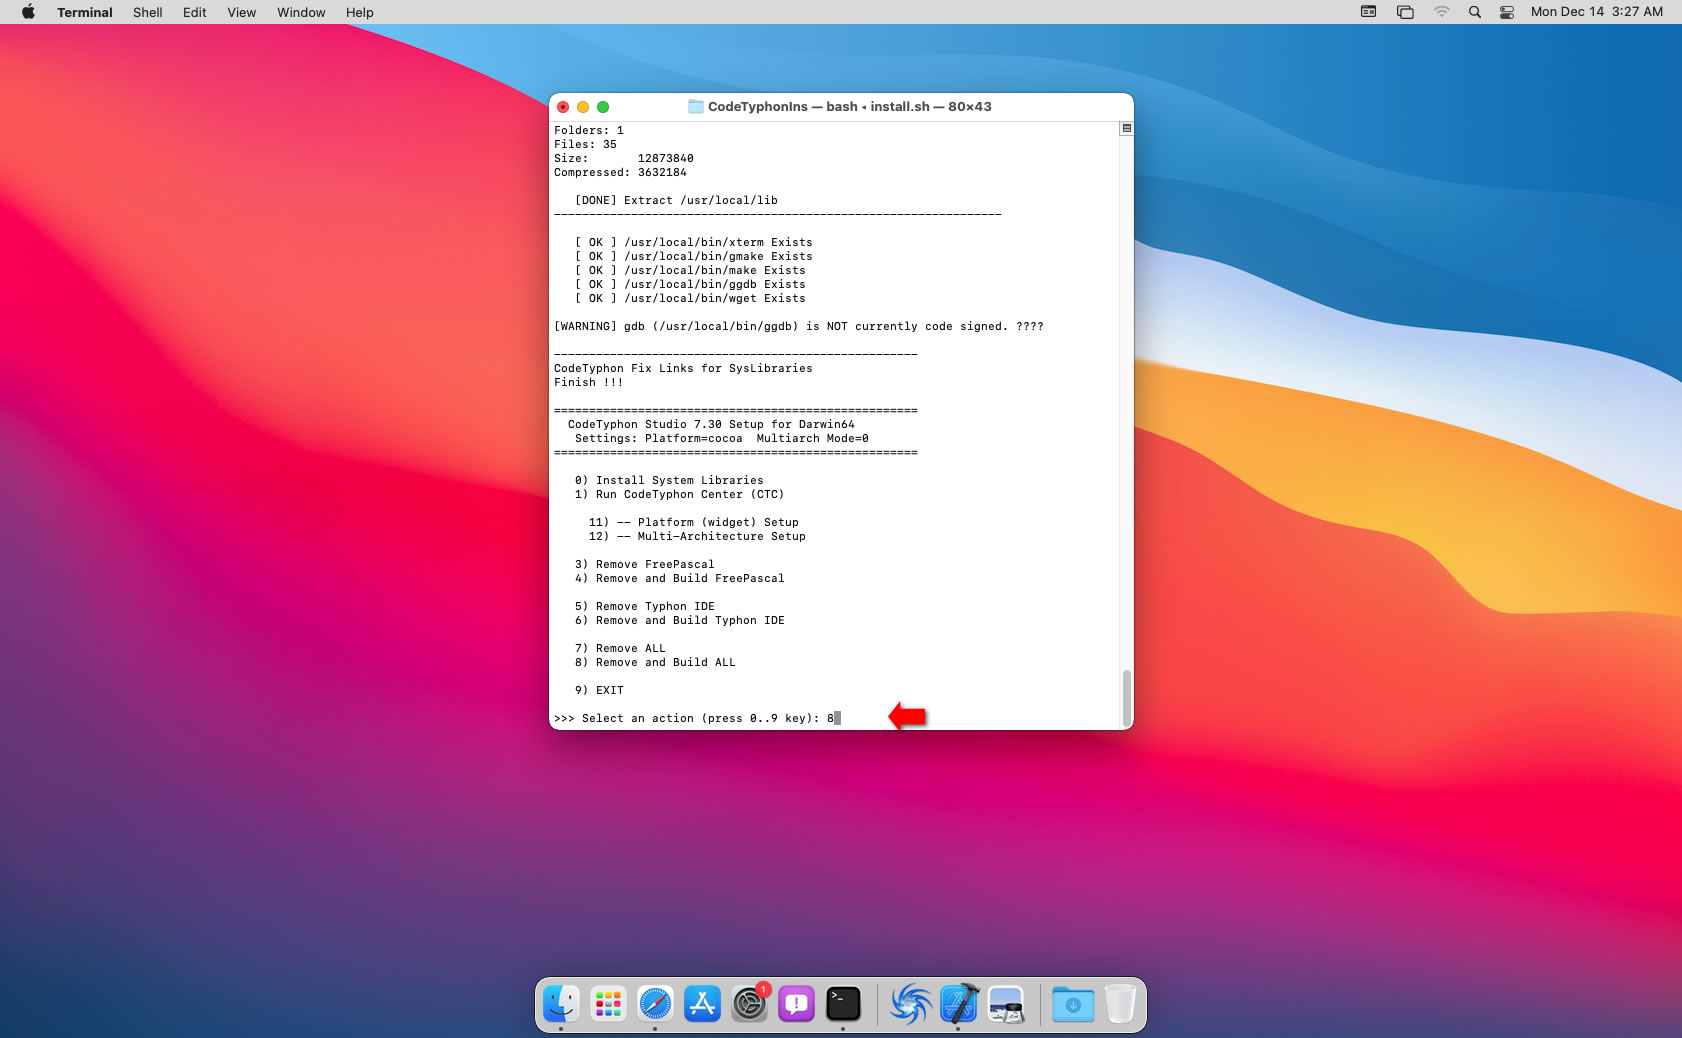Click '11) -- Platform (widget) Setup' line
Viewport: 1682px width, 1038px height.
(694, 522)
